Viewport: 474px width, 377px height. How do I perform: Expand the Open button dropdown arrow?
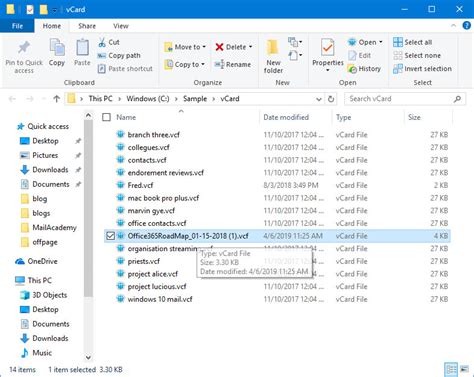coord(381,42)
